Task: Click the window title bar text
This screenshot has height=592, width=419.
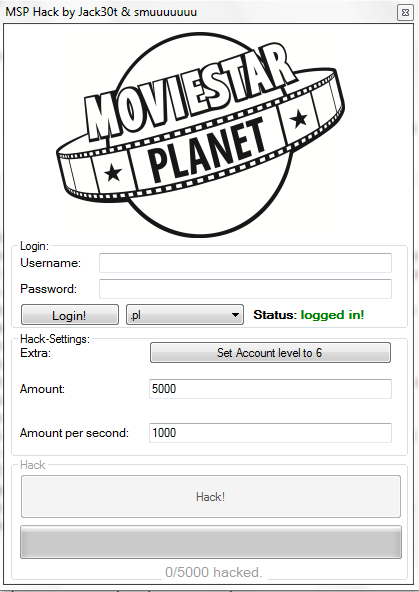Action: 101,12
